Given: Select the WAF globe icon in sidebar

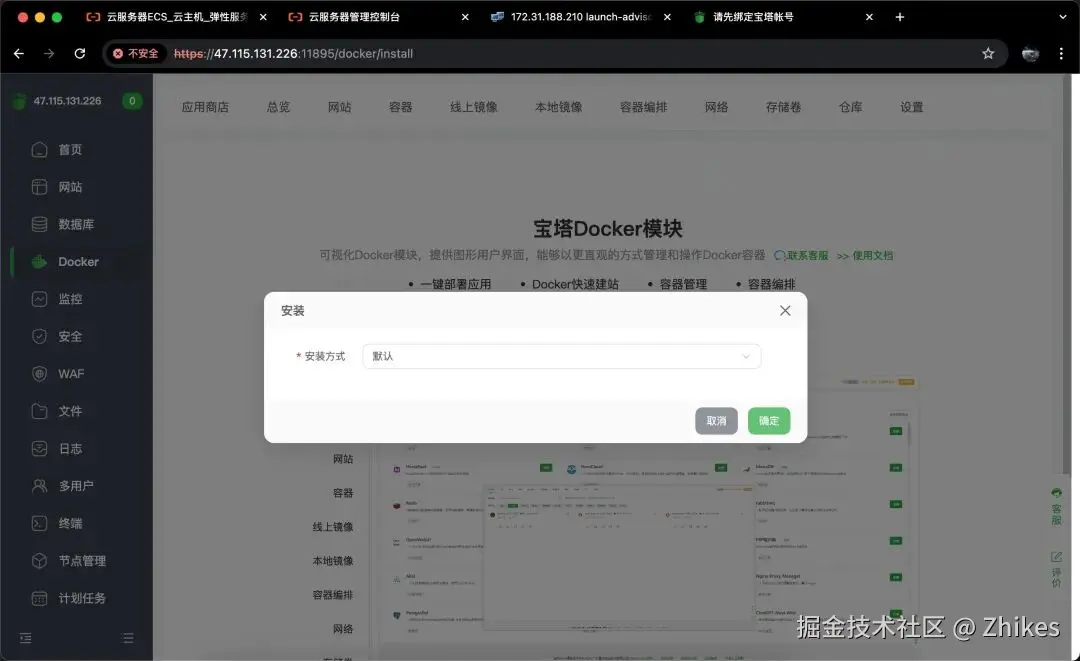Looking at the screenshot, I should pos(39,374).
